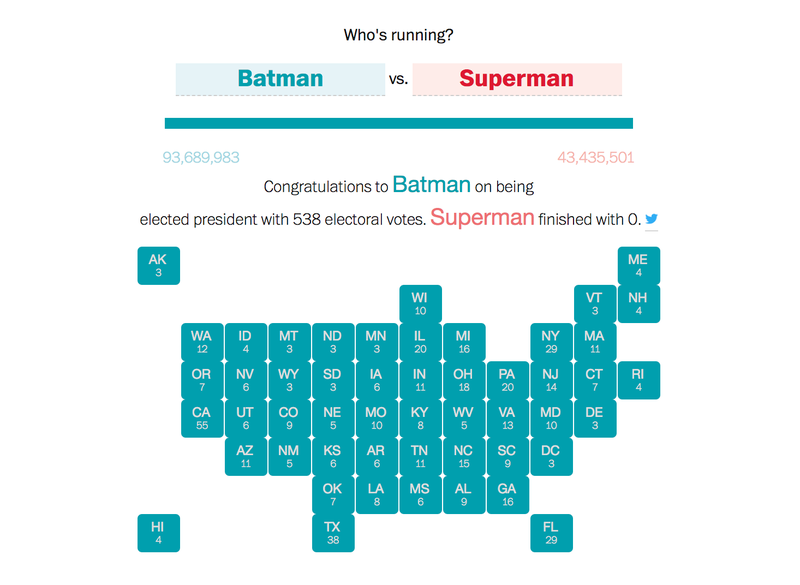800x585 pixels.
Task: Click the Maine ME tile
Action: (x=639, y=266)
